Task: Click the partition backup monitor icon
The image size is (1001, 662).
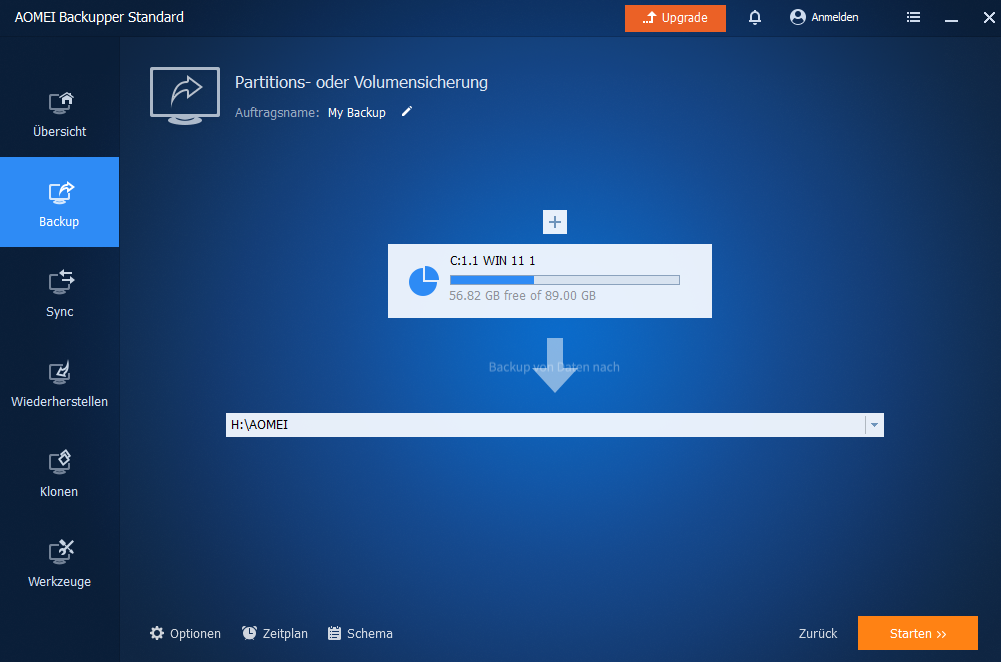Action: [185, 96]
